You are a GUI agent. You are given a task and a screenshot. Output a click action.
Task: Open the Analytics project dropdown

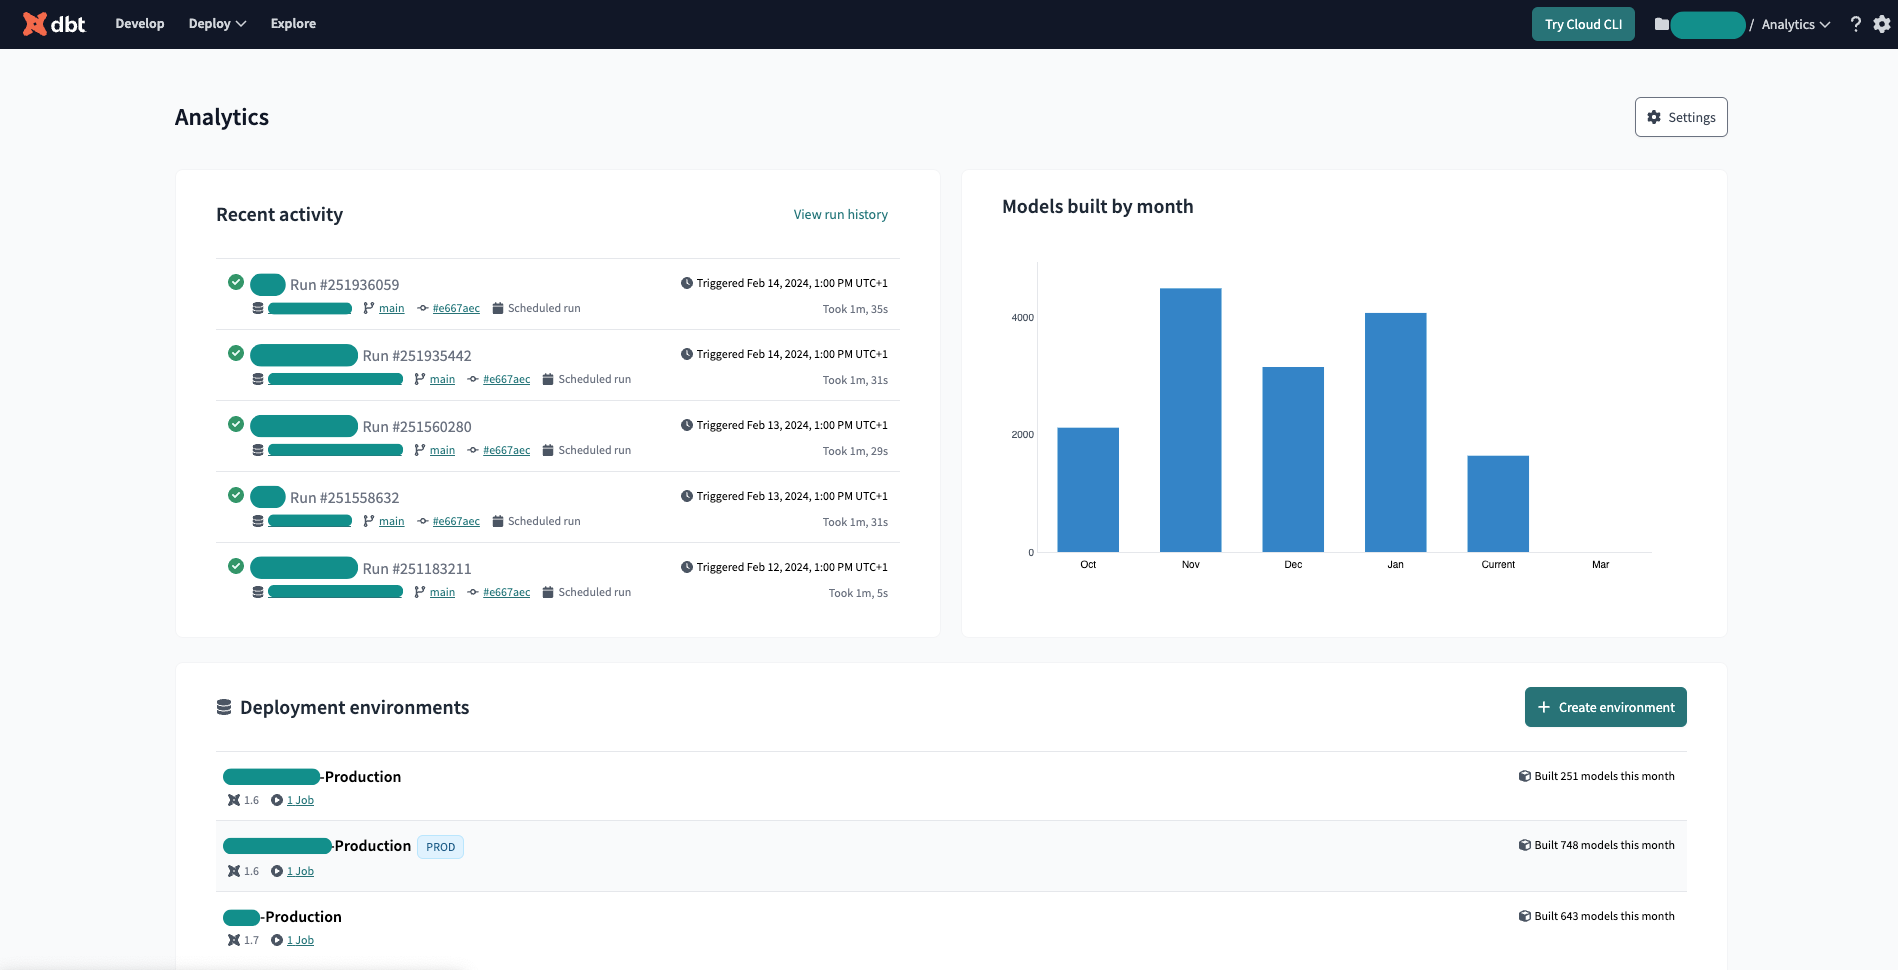click(x=1796, y=24)
